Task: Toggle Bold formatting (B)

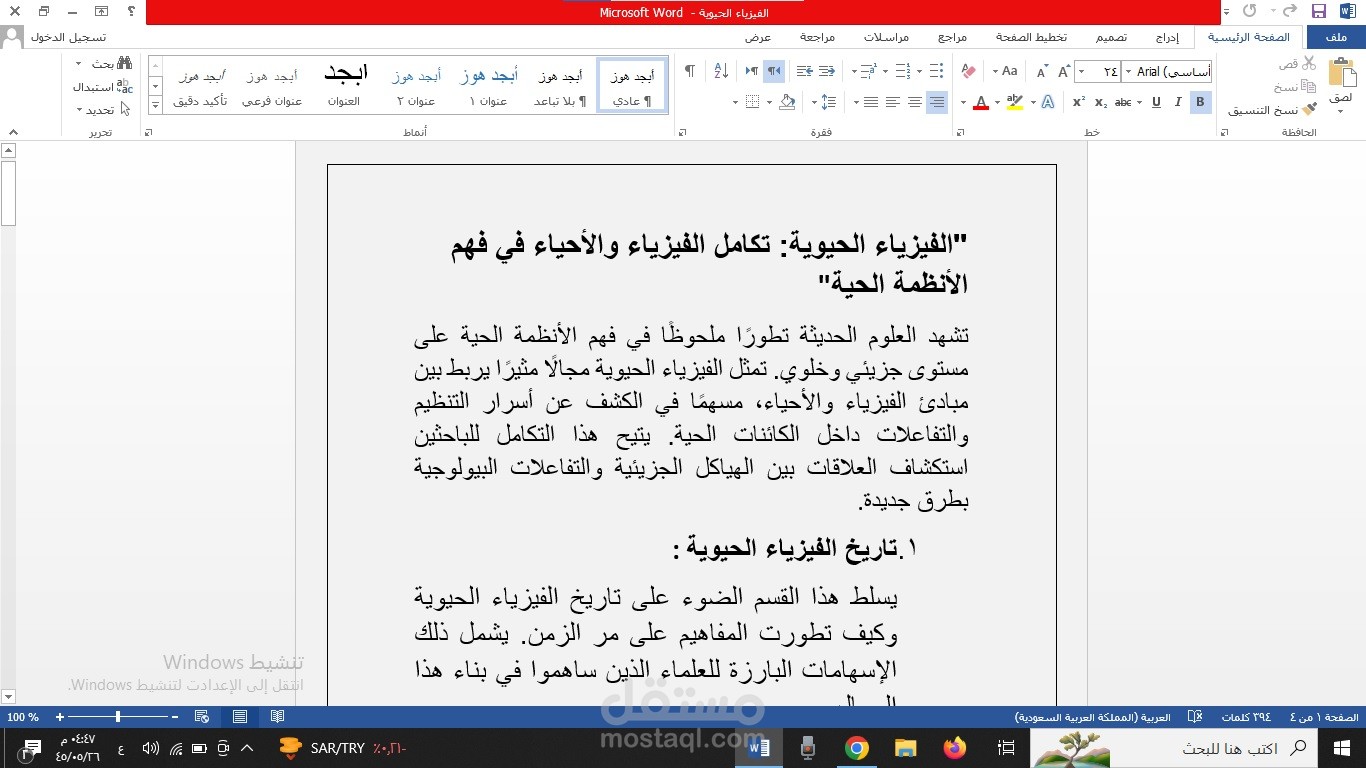Action: [1201, 102]
